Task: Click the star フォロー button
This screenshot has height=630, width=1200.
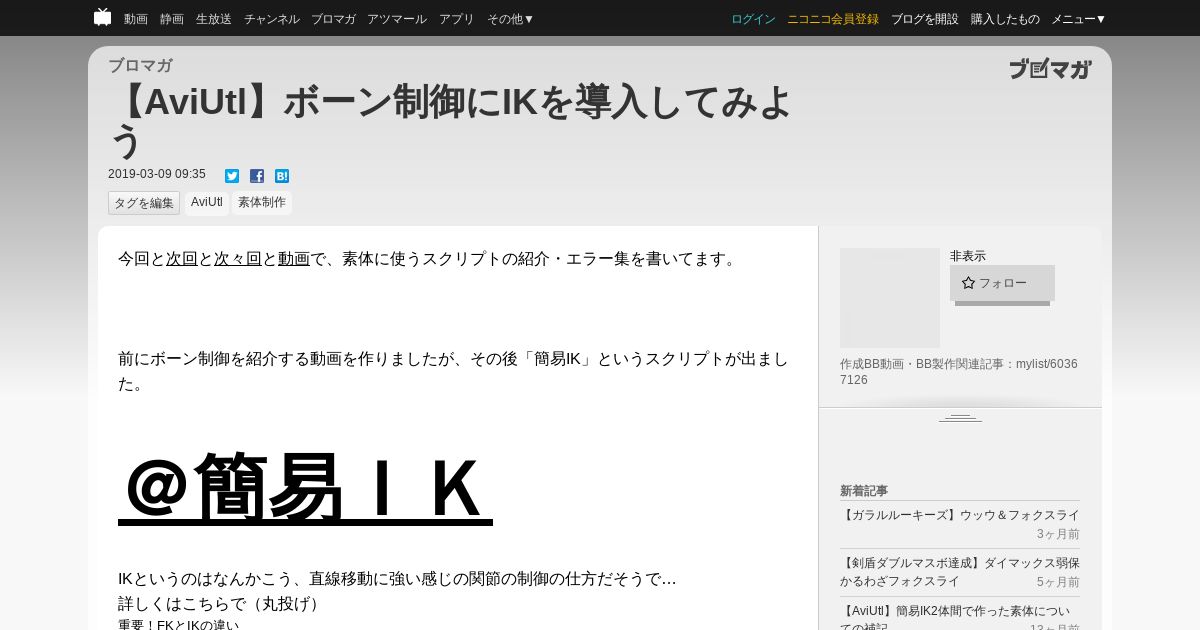Action: [x=1002, y=283]
